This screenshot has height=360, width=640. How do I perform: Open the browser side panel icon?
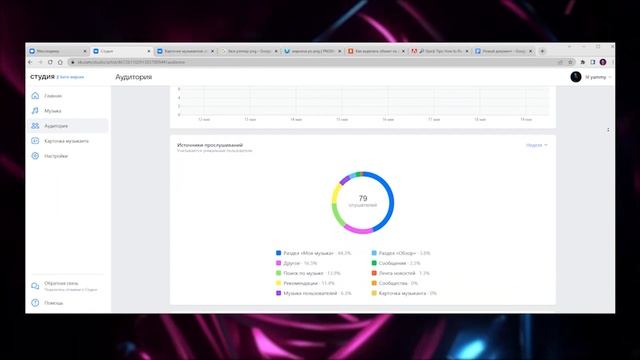coord(593,62)
